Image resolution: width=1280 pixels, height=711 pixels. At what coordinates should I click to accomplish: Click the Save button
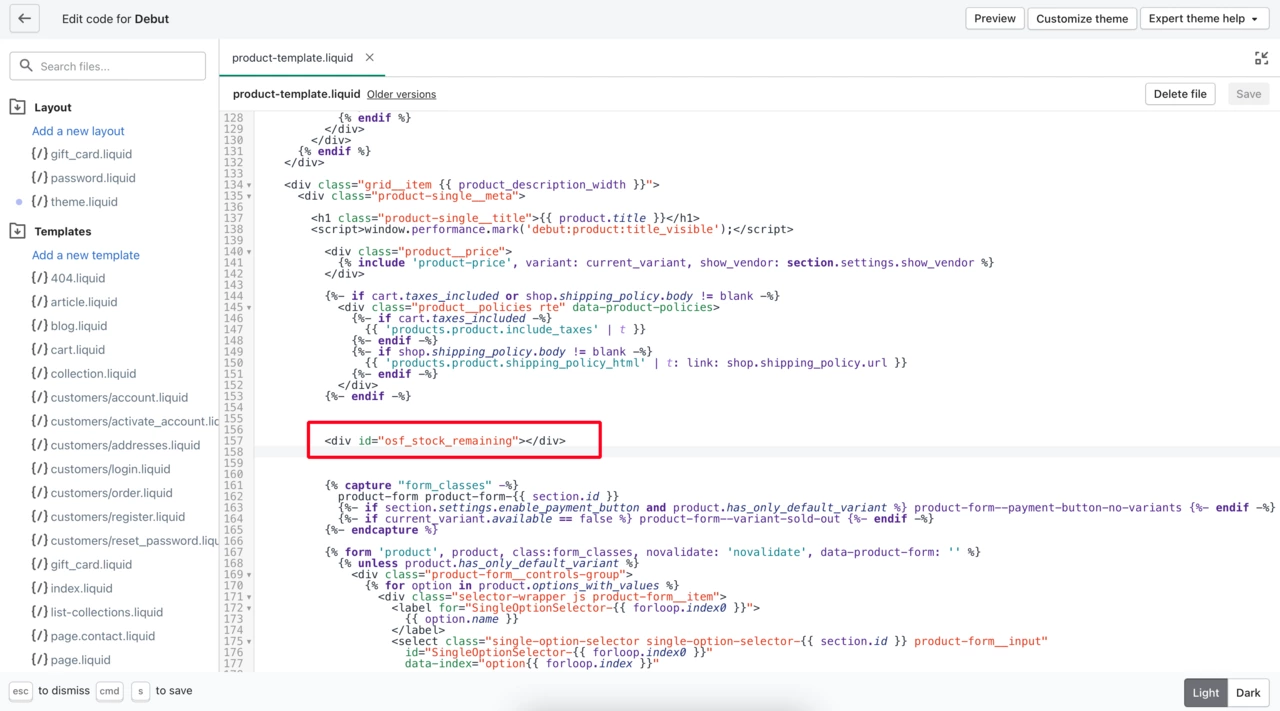[1248, 94]
